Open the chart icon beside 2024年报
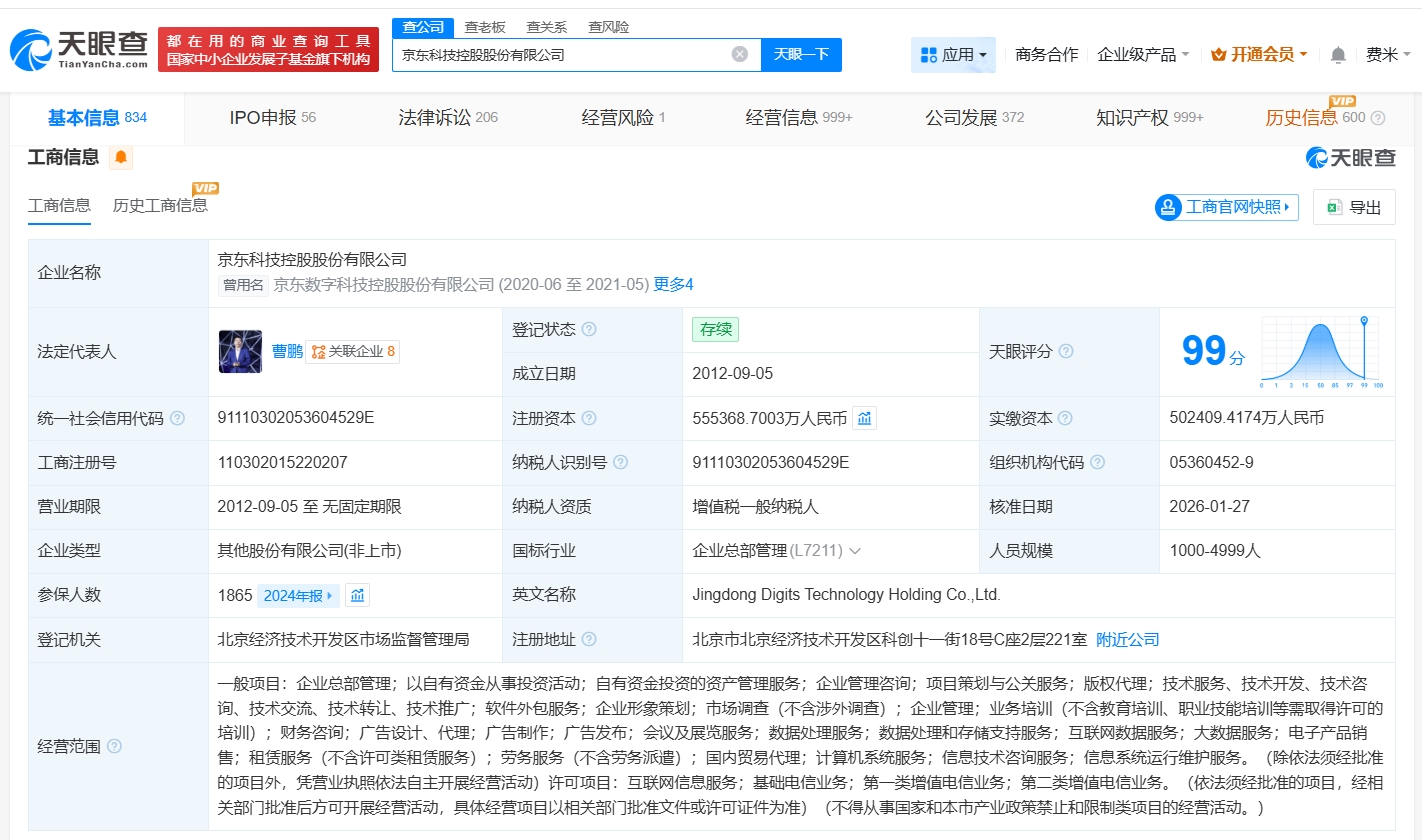The image size is (1422, 840). (358, 596)
